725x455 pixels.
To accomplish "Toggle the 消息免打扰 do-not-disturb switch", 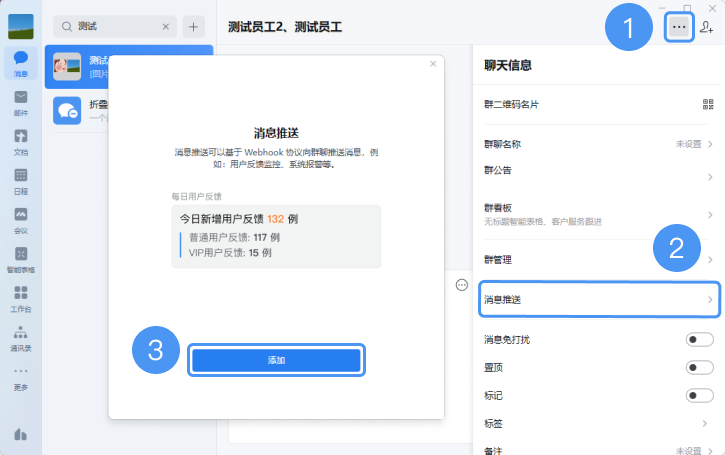I will click(699, 340).
